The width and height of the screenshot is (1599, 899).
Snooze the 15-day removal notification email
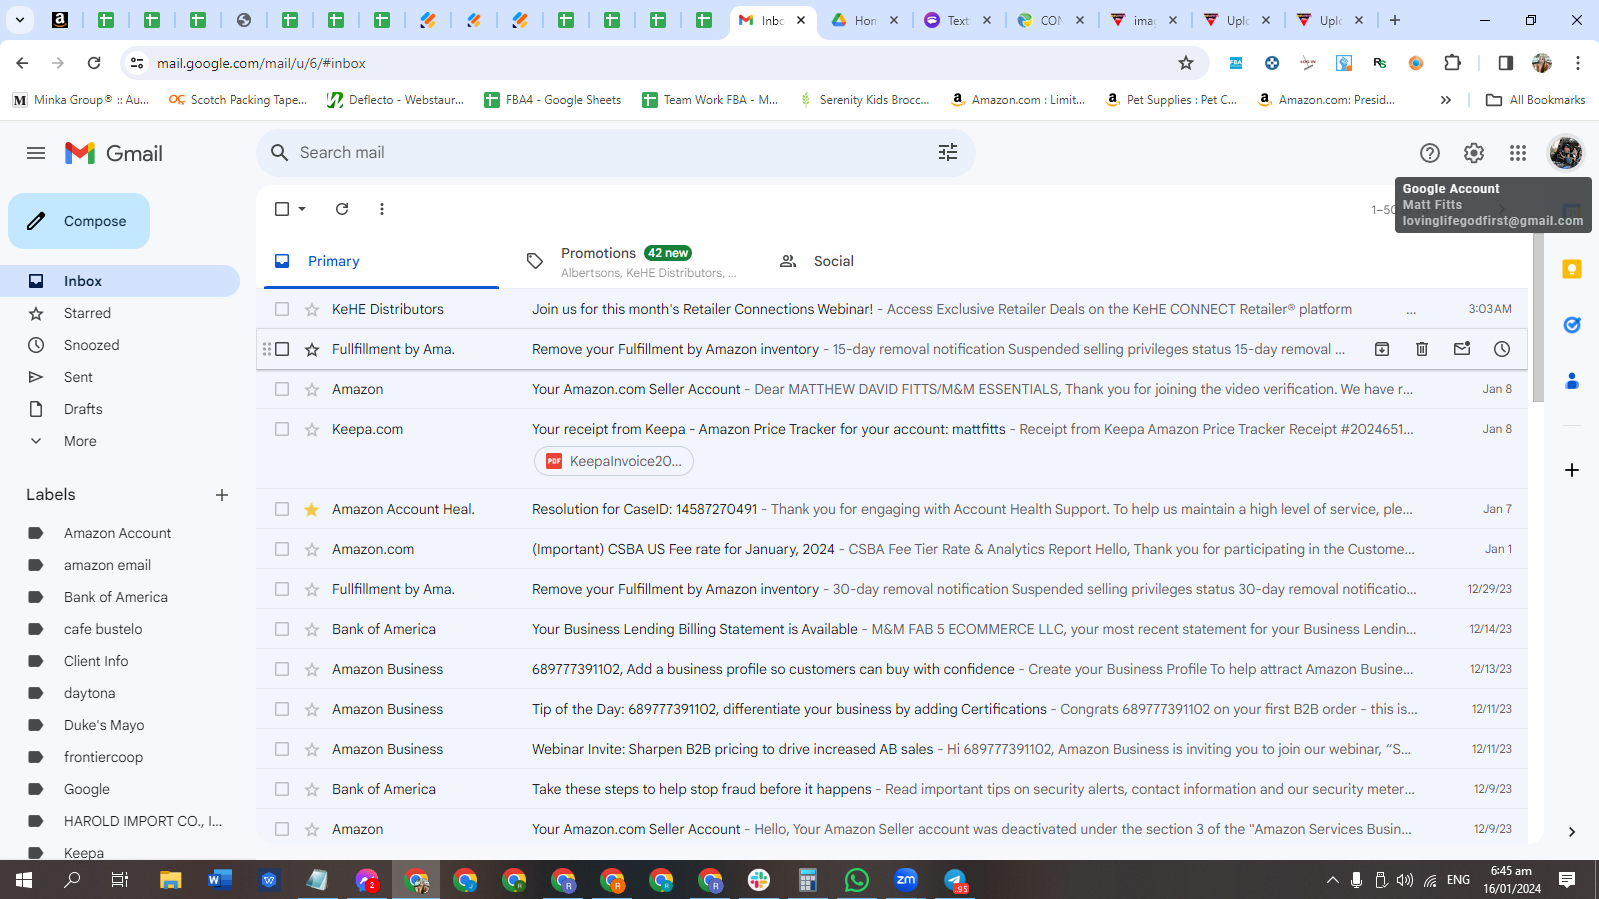click(x=1502, y=349)
